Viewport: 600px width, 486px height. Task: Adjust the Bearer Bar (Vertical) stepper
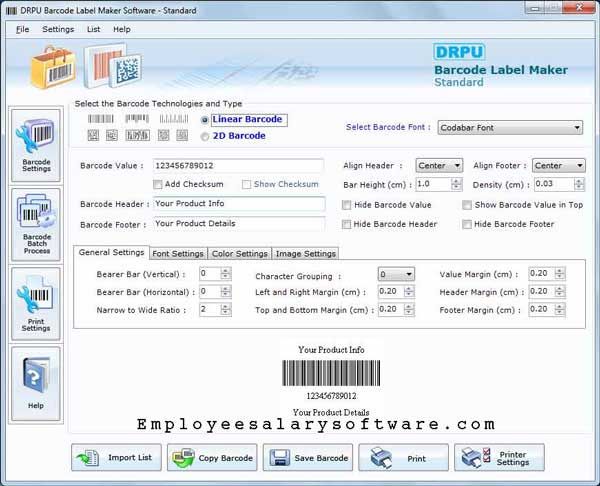tap(225, 274)
